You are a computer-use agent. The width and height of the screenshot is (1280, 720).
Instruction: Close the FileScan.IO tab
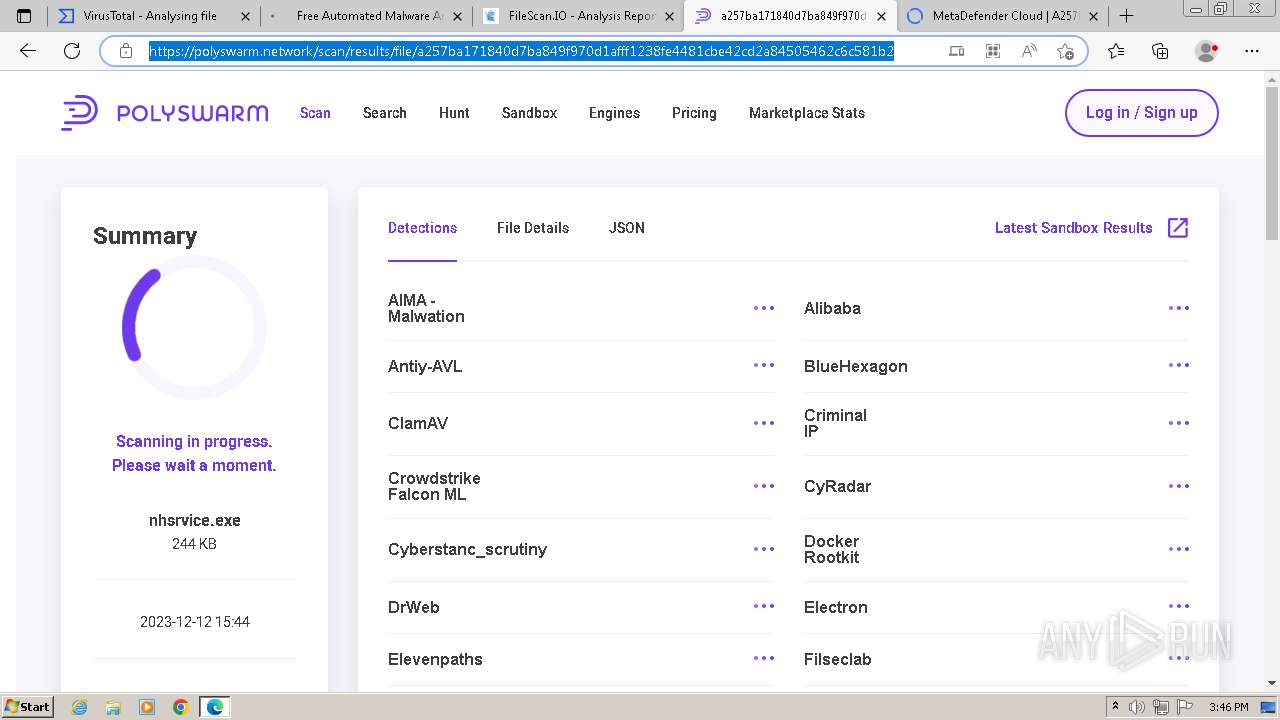point(670,16)
